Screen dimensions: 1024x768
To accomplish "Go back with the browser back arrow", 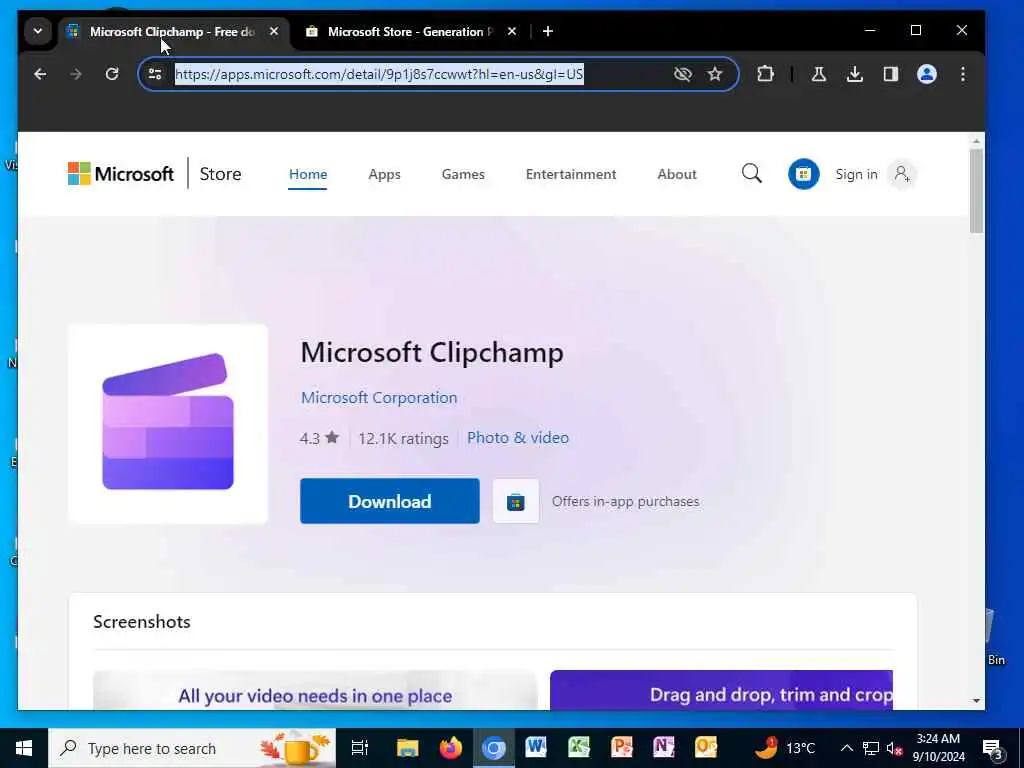I will 40,74.
